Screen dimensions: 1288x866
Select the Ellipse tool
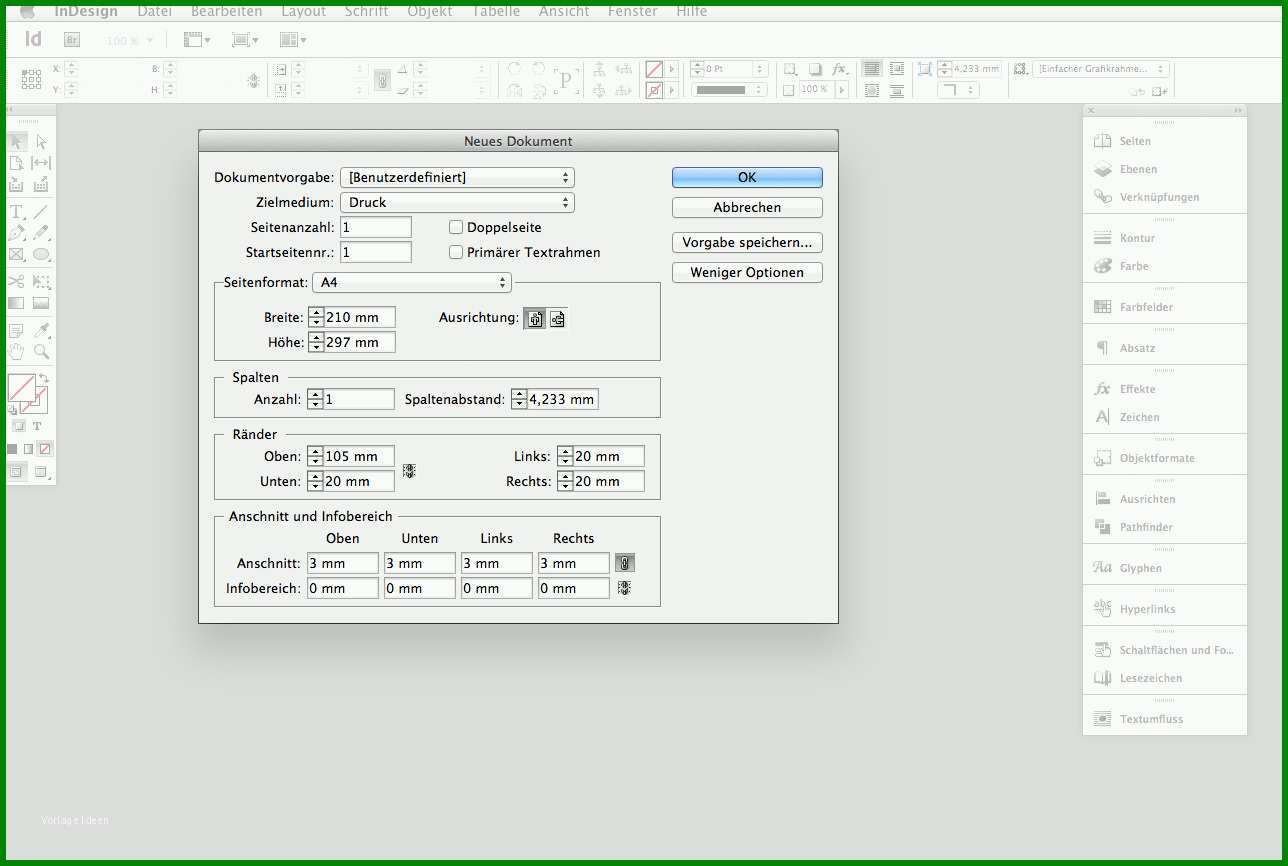[x=41, y=254]
